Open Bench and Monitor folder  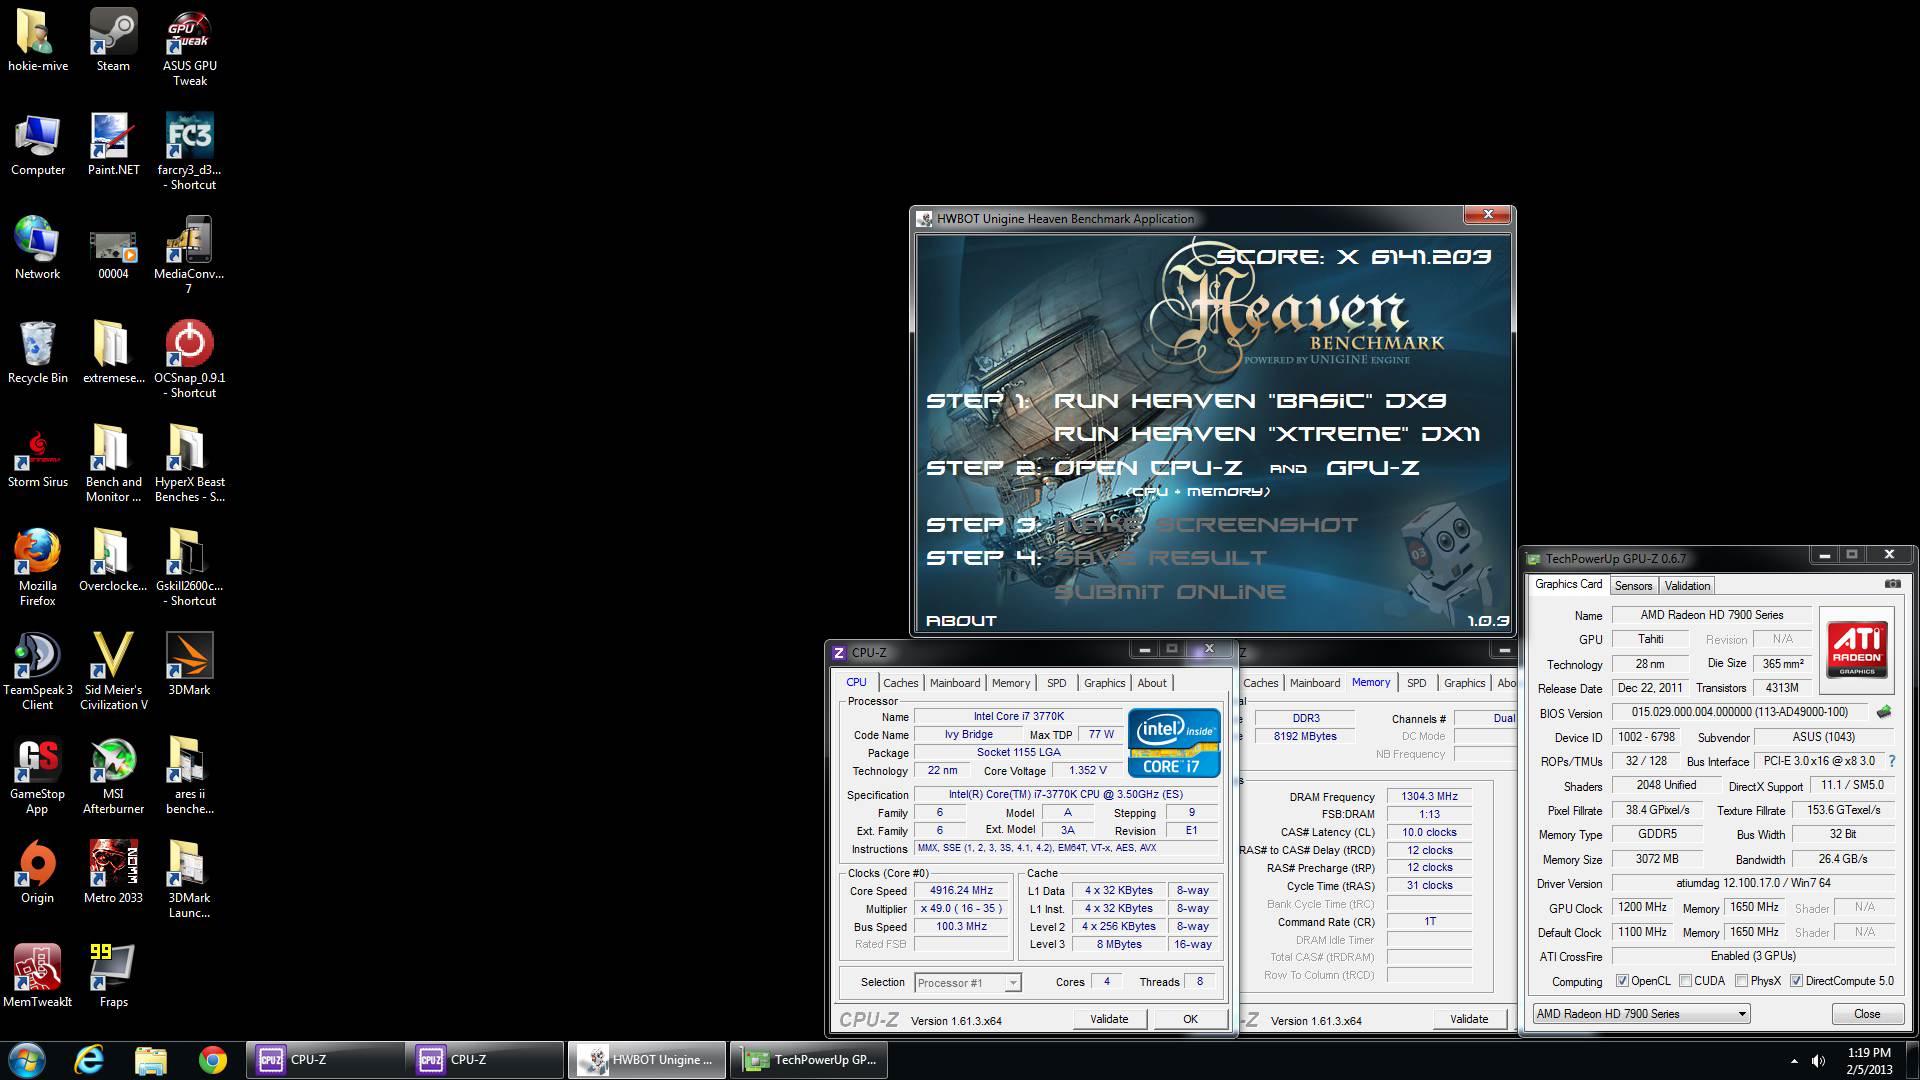click(x=113, y=463)
